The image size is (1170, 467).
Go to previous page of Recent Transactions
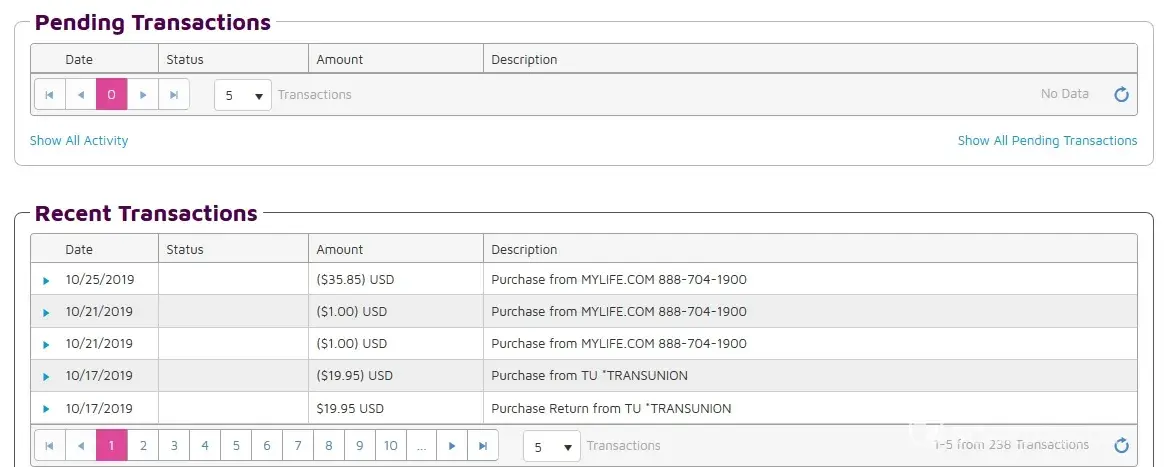click(x=80, y=446)
